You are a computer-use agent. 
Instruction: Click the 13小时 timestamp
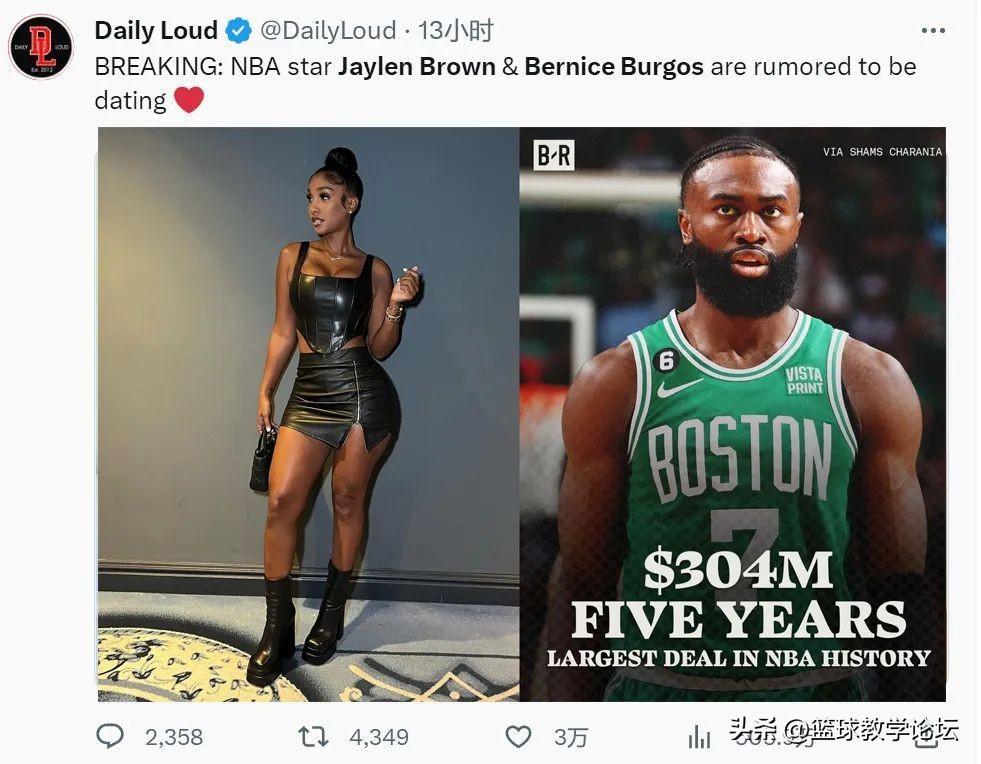(455, 30)
